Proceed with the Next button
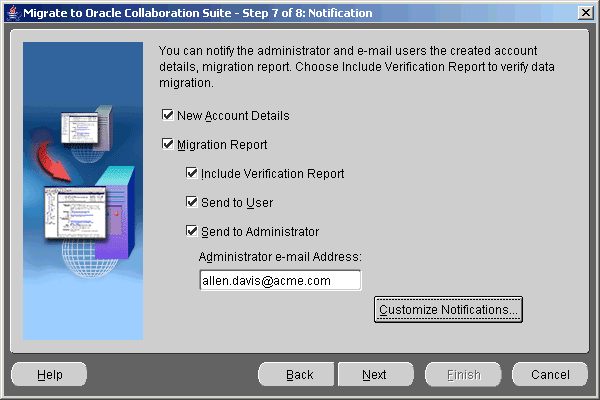This screenshot has width=600, height=400. click(375, 374)
